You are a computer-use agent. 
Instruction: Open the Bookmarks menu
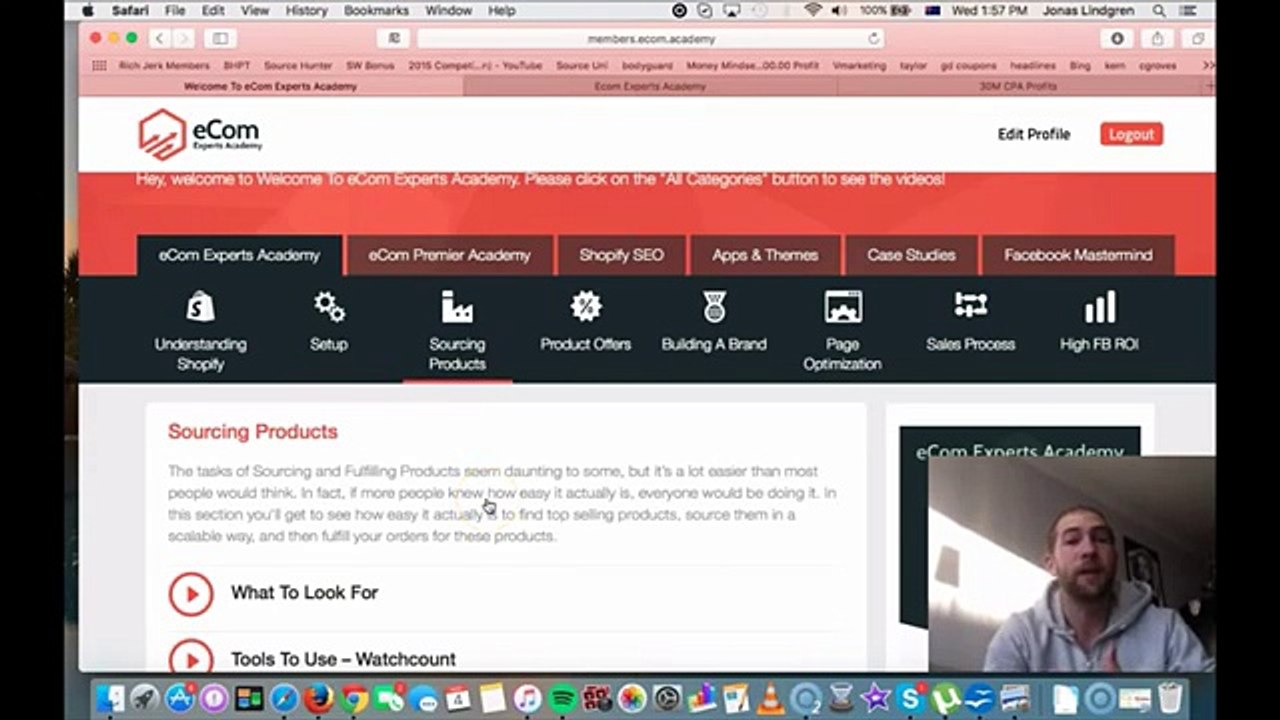coord(376,10)
